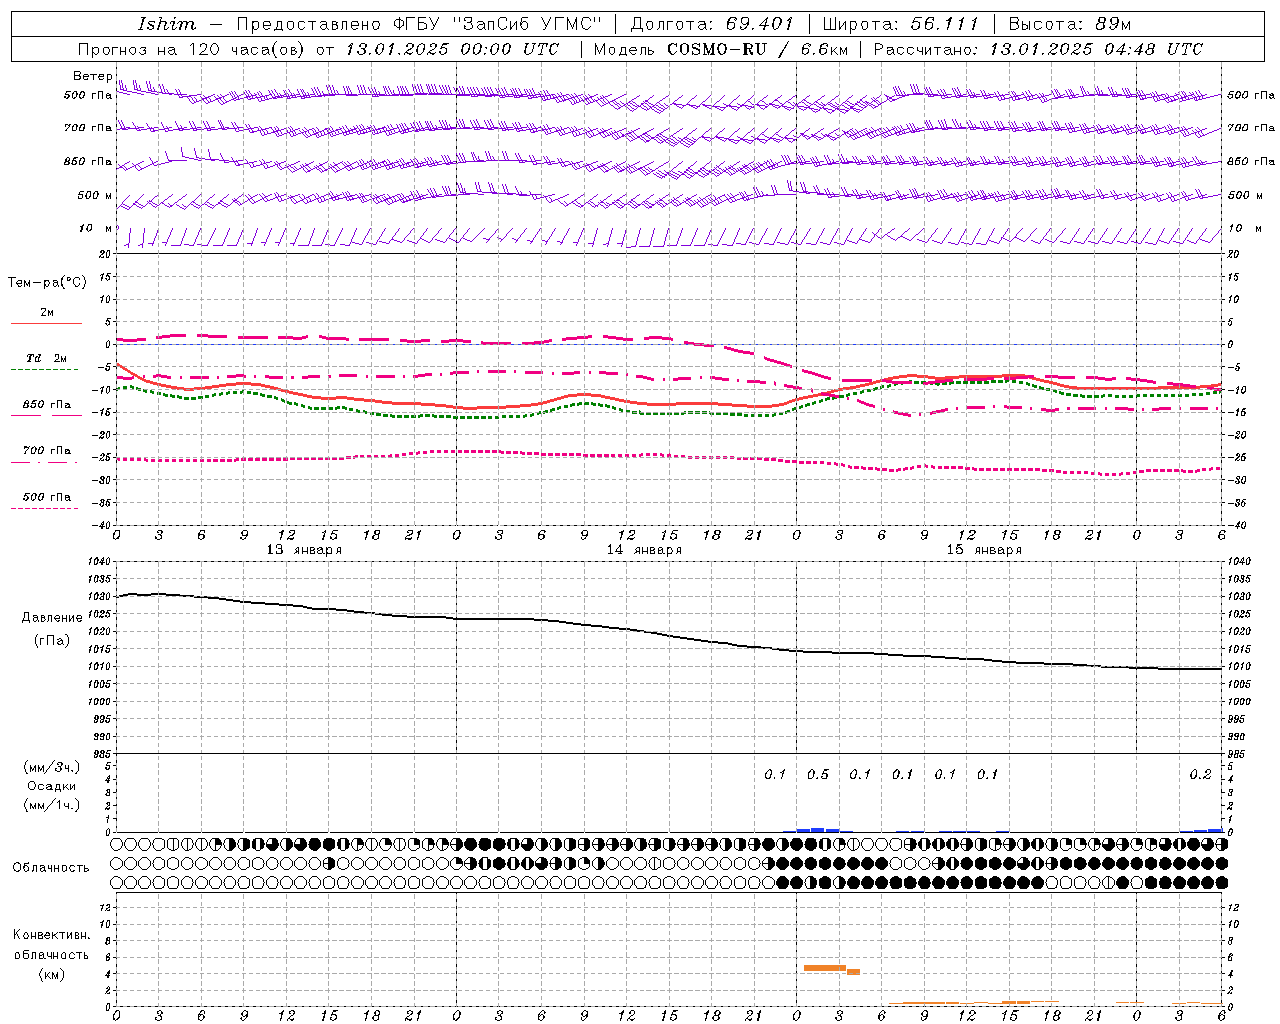Viewport: 1280px width, 1024px height.
Task: Click the "14 января" date label
Action: pos(644,550)
